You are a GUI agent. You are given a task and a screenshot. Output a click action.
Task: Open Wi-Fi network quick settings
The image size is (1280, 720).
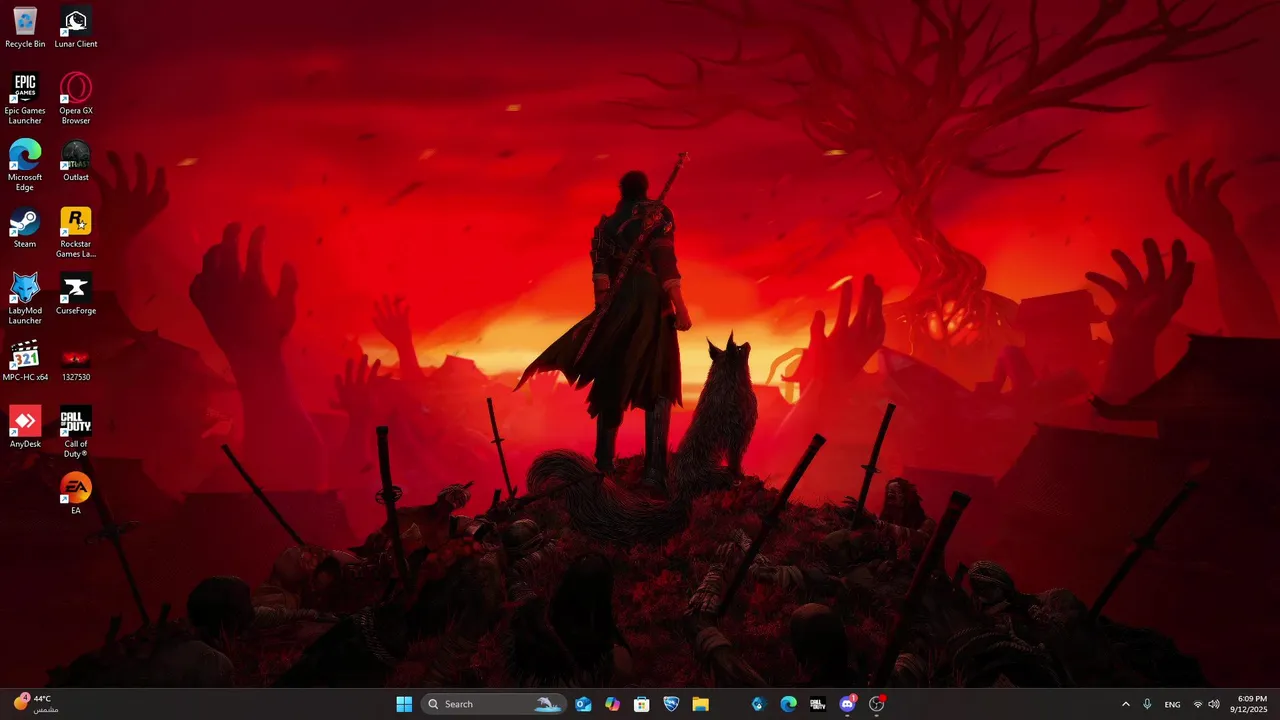(x=1198, y=704)
